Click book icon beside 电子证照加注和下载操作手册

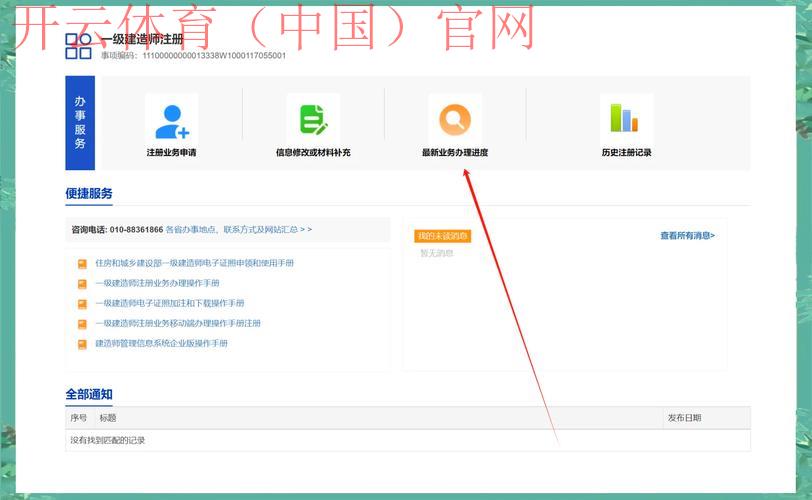pos(82,304)
